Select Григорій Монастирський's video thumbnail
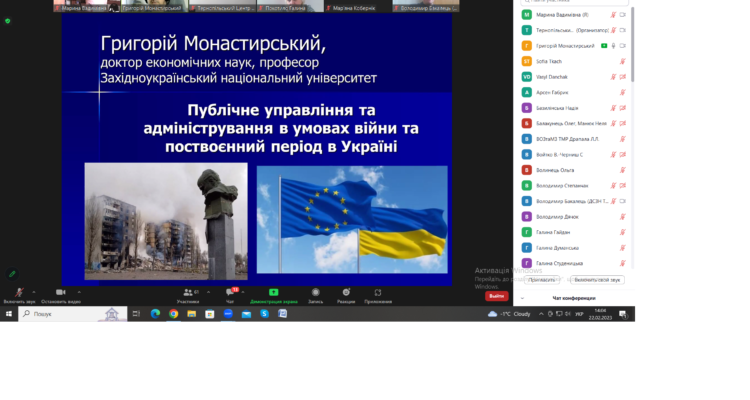Screen dimensions: 750x400 (154, 6)
